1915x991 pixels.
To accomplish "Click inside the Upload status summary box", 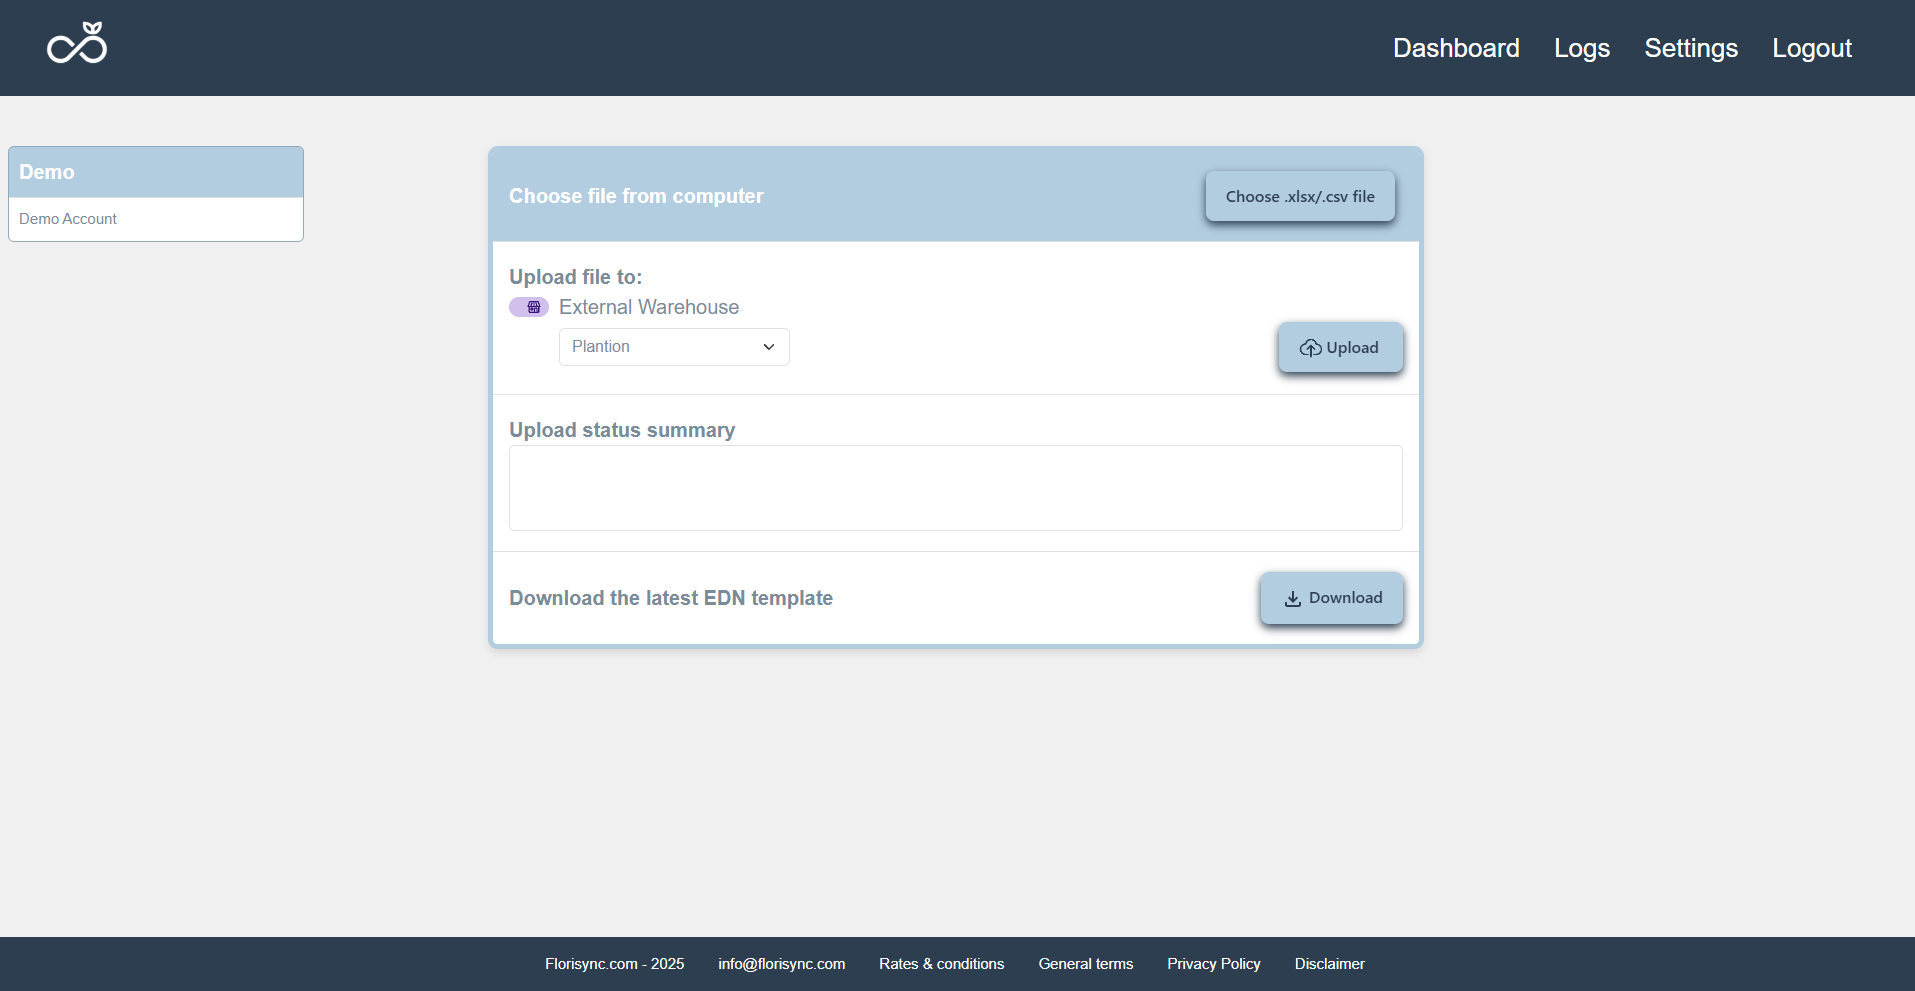I will [x=955, y=488].
